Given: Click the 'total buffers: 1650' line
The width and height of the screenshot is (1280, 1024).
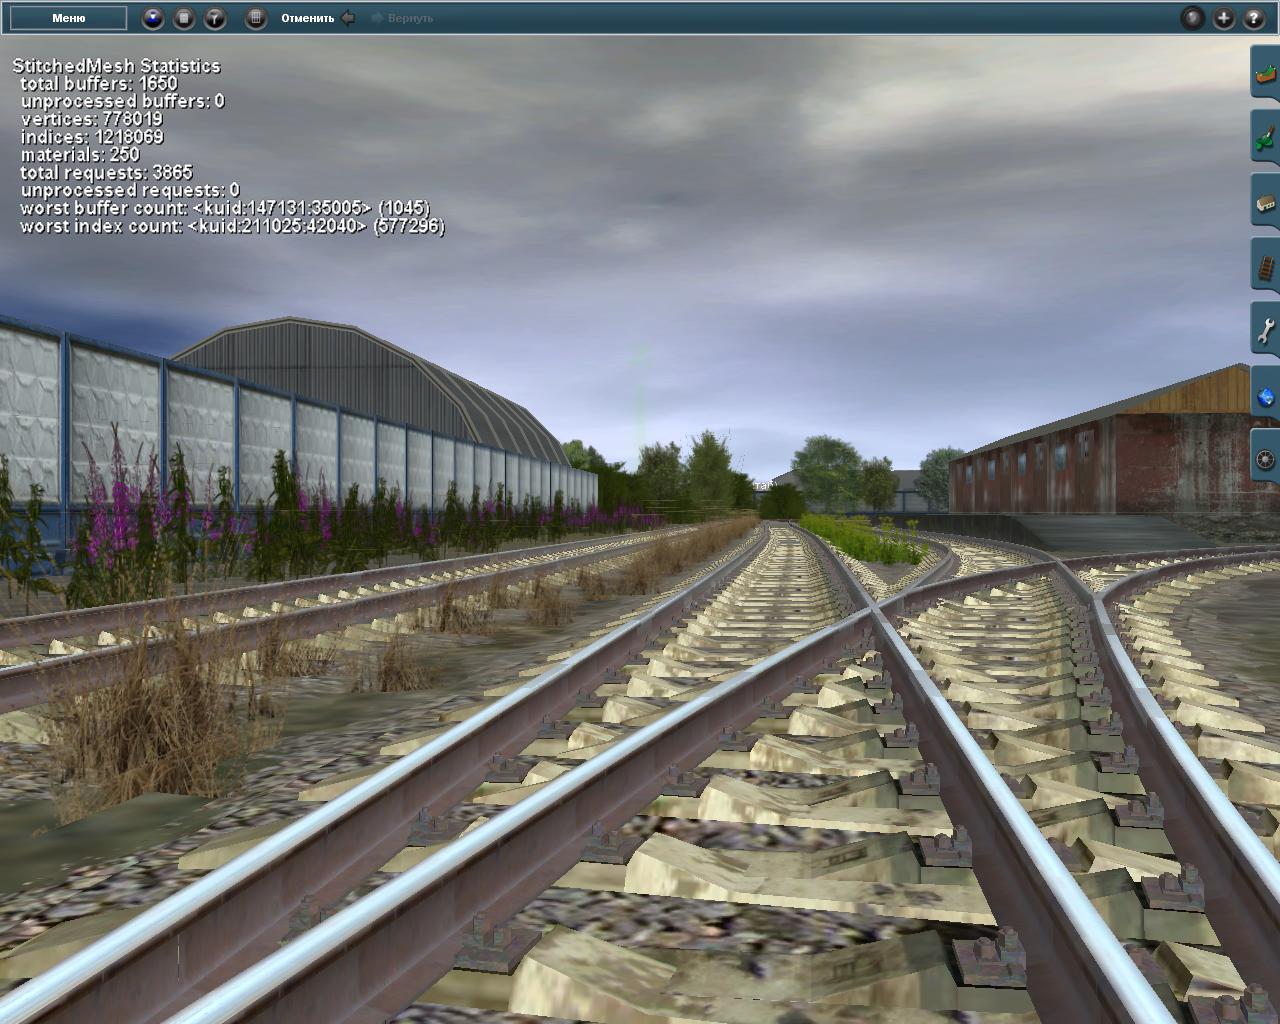Looking at the screenshot, I should [x=98, y=83].
